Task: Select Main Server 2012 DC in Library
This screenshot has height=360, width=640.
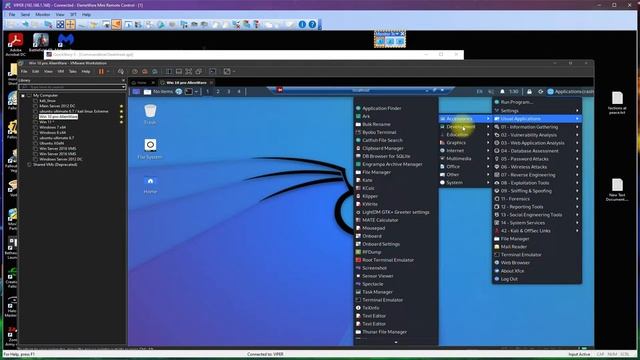Action: pos(57,106)
